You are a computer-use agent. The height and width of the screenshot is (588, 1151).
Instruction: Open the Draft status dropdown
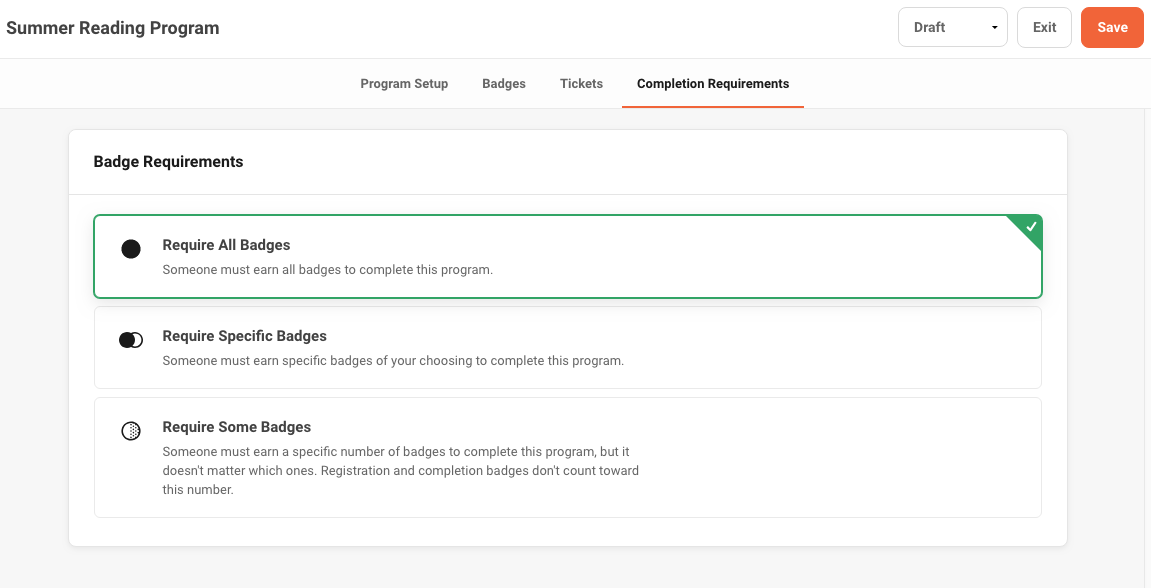[953, 27]
